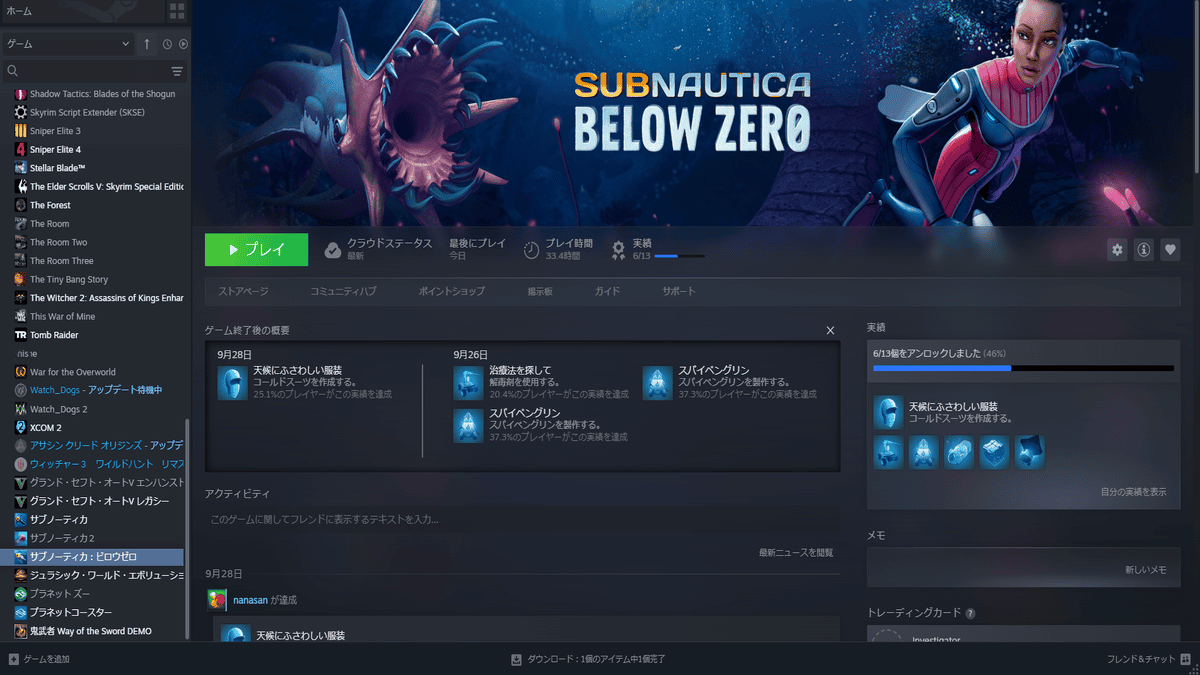
Task: Click the nanasan username link
Action: [x=250, y=600]
